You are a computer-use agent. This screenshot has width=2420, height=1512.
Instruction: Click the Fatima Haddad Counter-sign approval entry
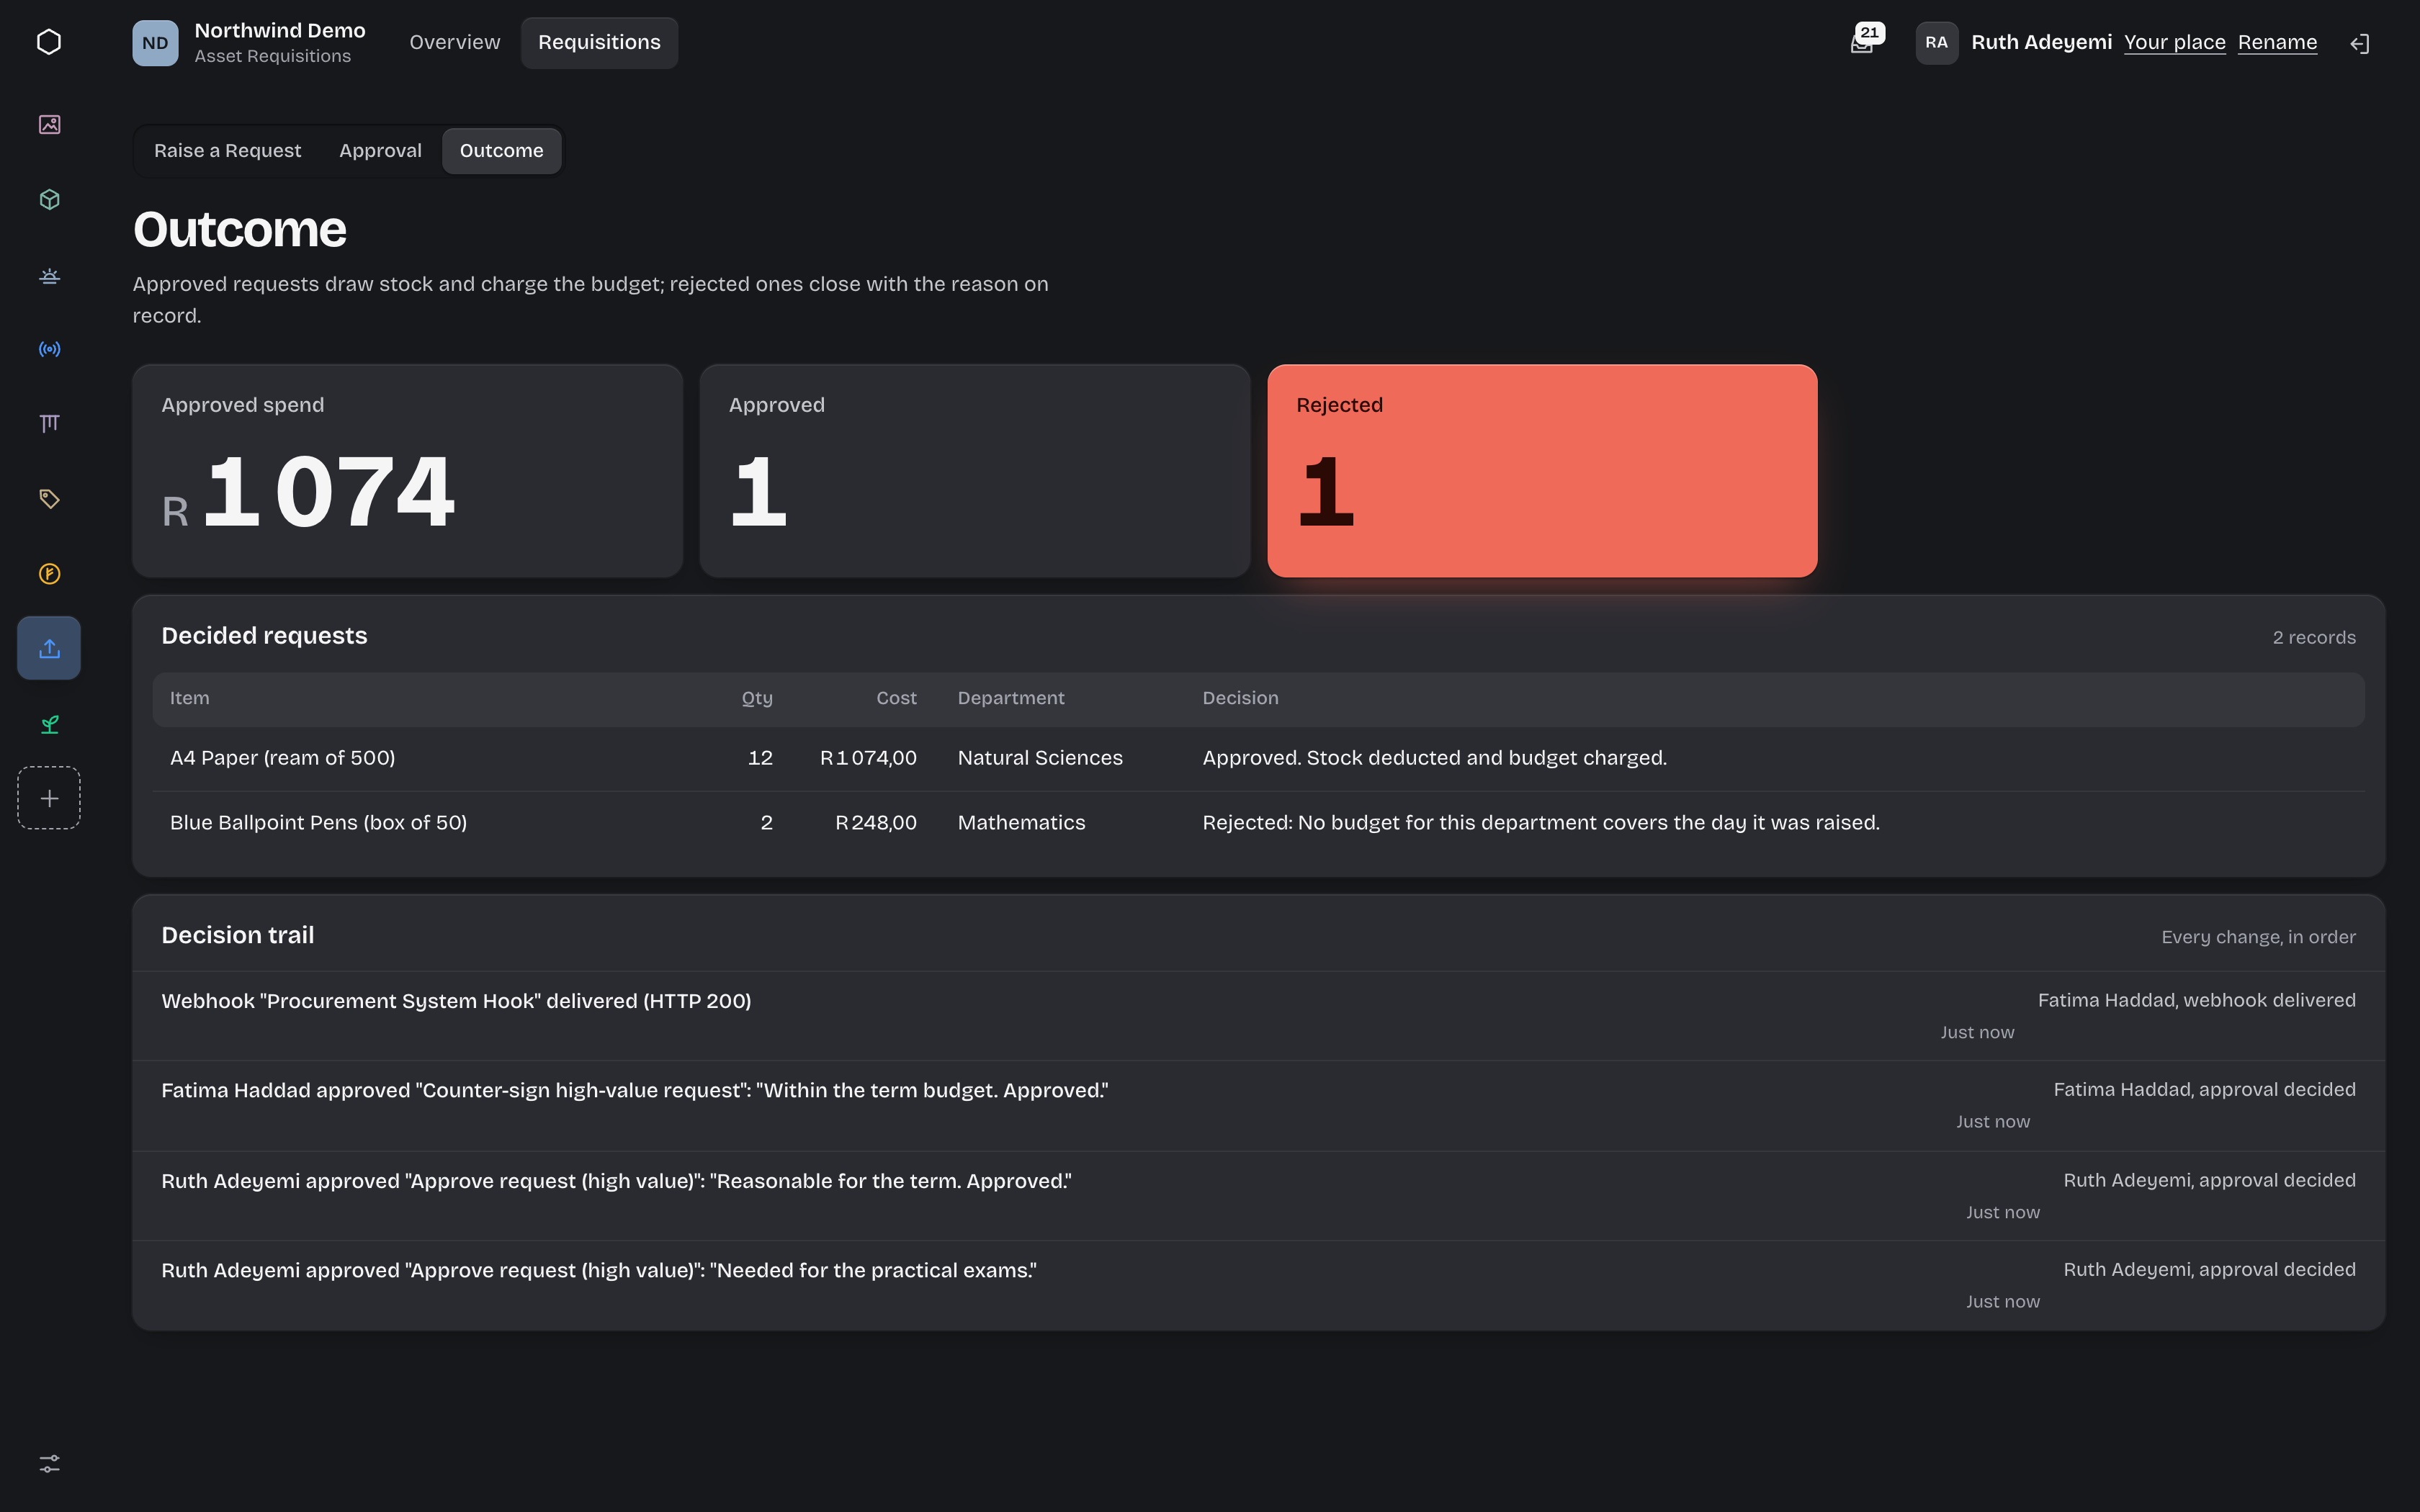tap(1258, 1106)
